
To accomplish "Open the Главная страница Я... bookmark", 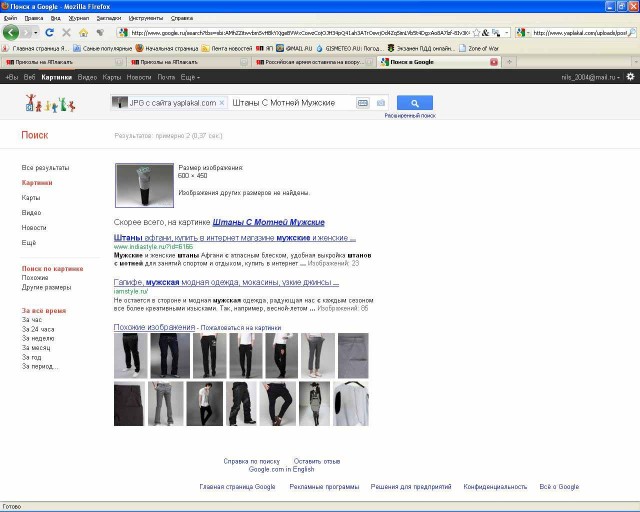I will point(36,48).
